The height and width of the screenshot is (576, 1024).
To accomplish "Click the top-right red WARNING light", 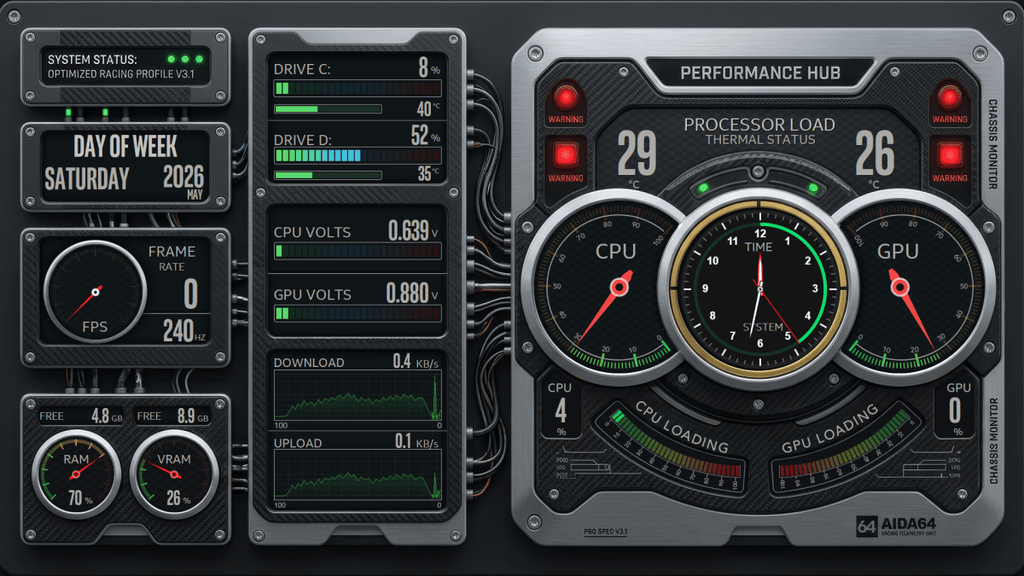I will click(x=949, y=98).
